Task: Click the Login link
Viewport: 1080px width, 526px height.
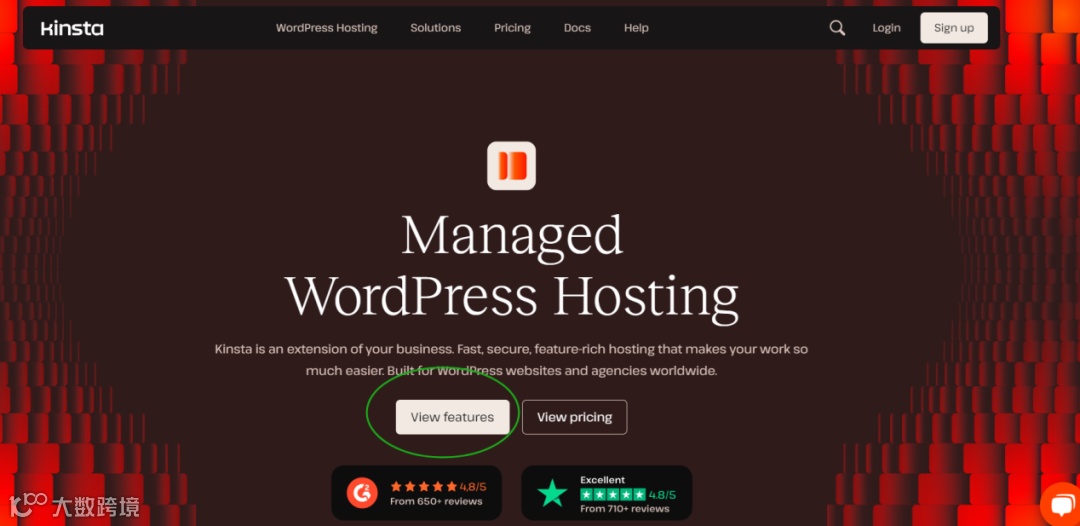Action: click(886, 28)
